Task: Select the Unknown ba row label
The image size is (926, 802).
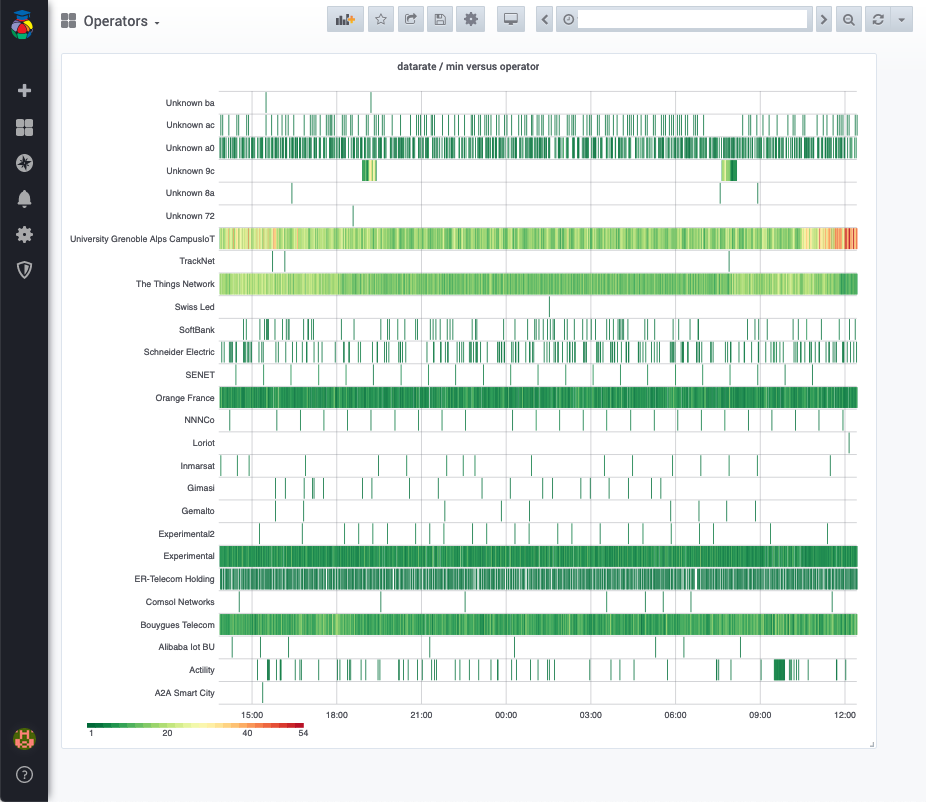Action: 190,103
